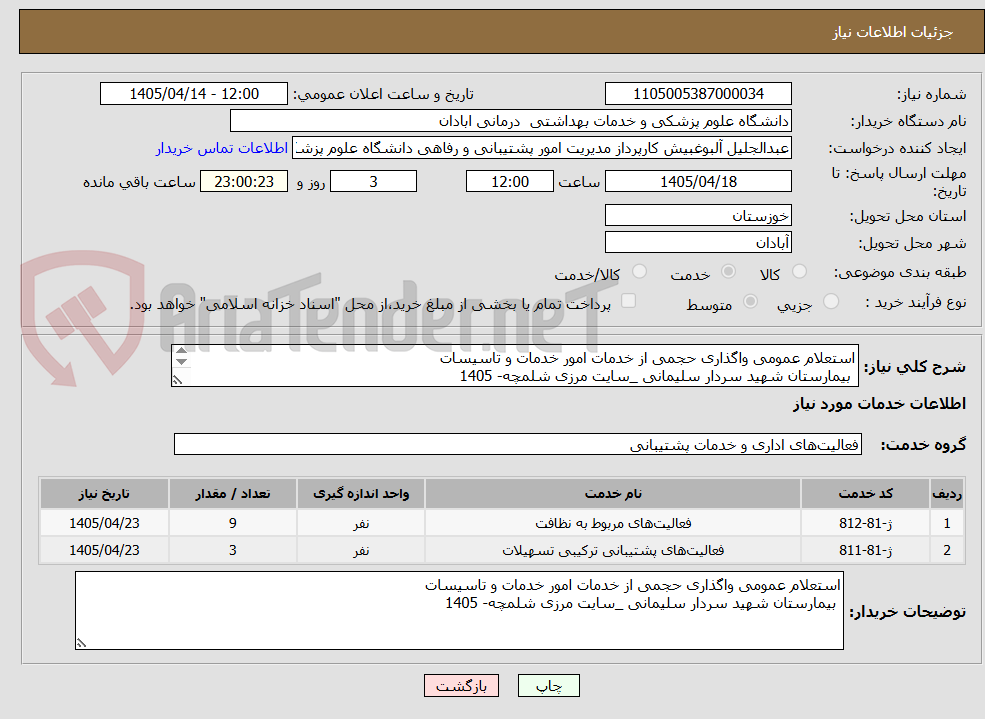985x719 pixels.
Task: Grab resize handle of توضیحات خریدار textarea
Action: coord(81,643)
